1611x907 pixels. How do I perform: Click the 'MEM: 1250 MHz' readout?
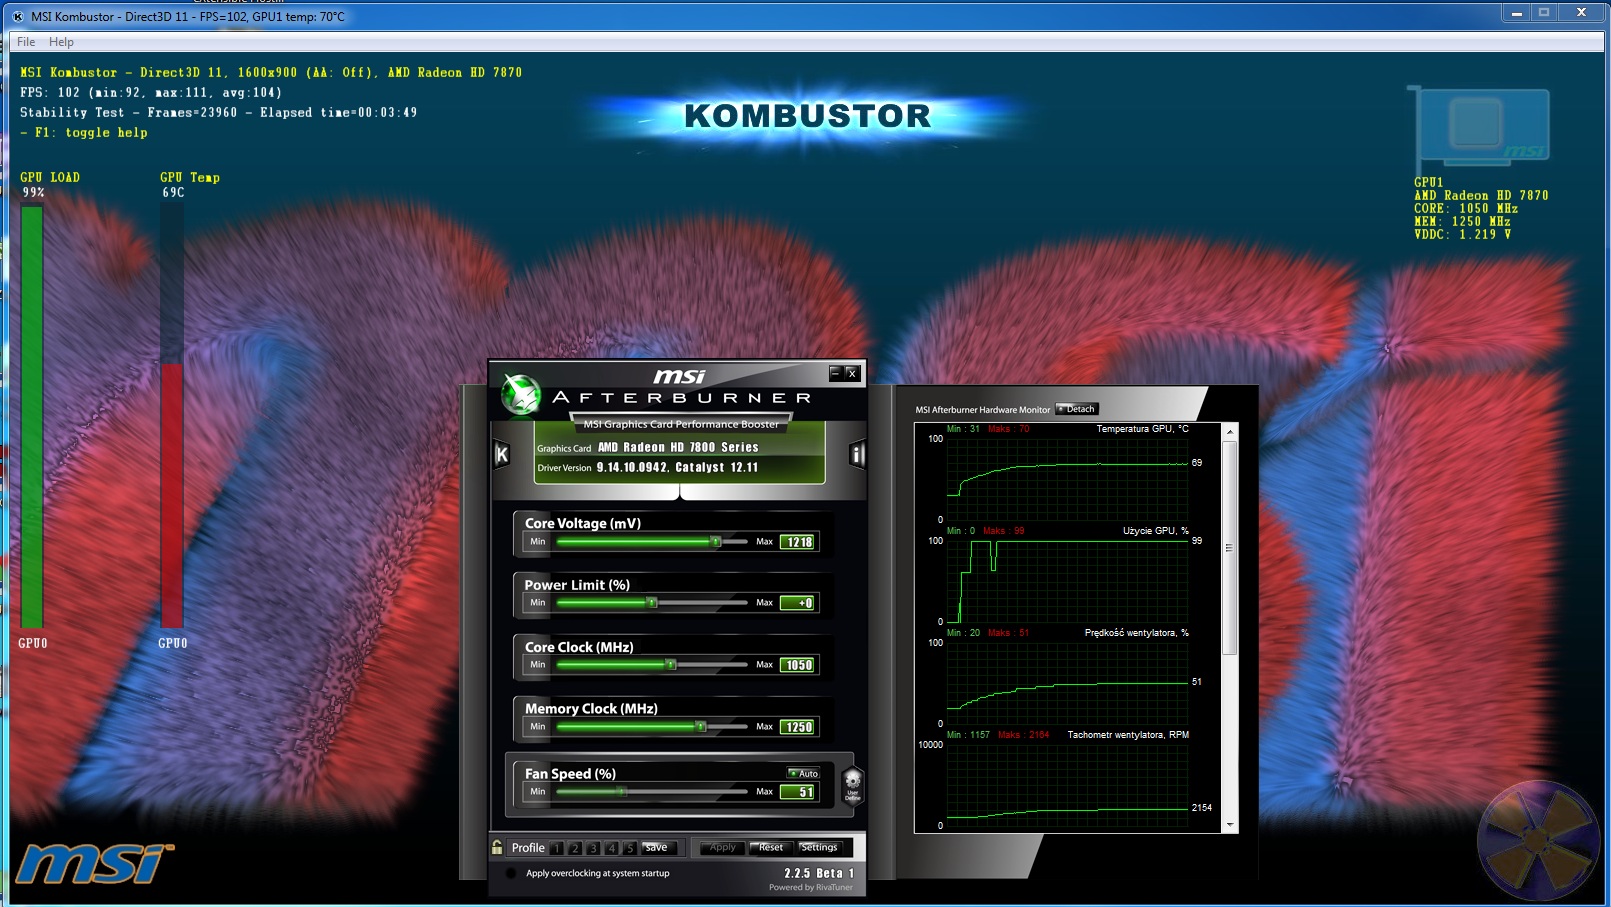(1462, 221)
